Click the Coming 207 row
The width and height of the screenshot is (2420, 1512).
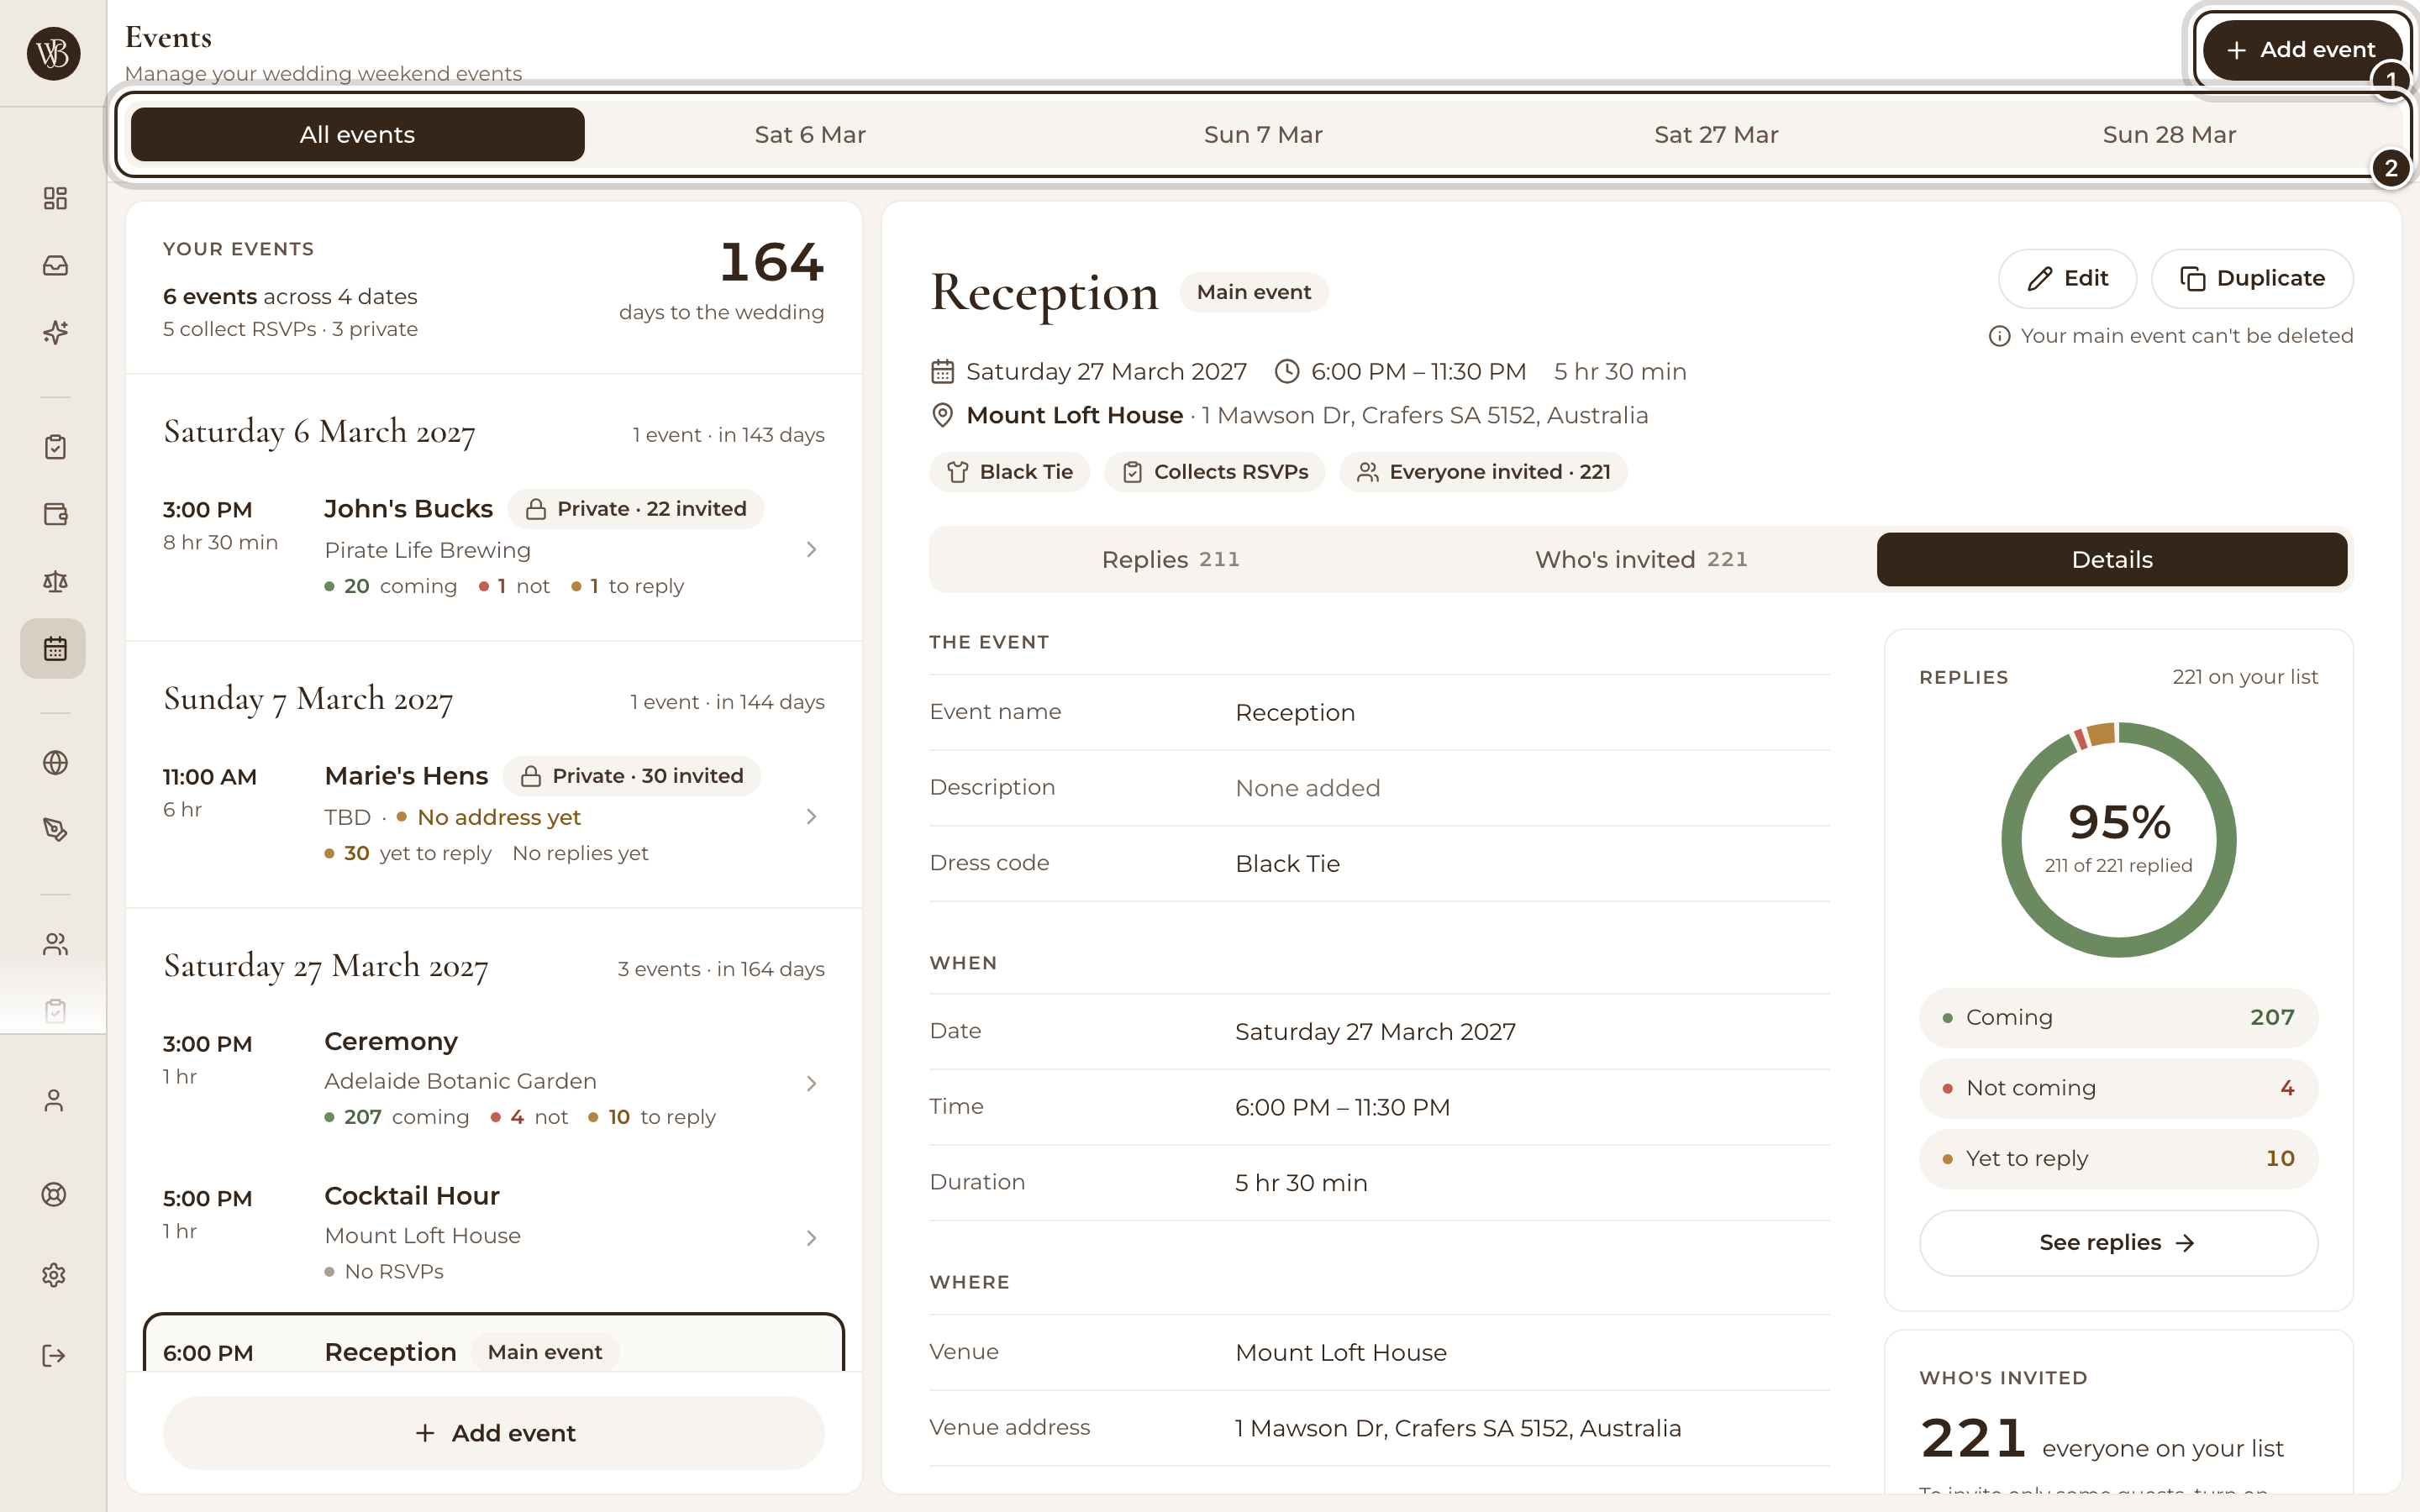point(2118,1017)
